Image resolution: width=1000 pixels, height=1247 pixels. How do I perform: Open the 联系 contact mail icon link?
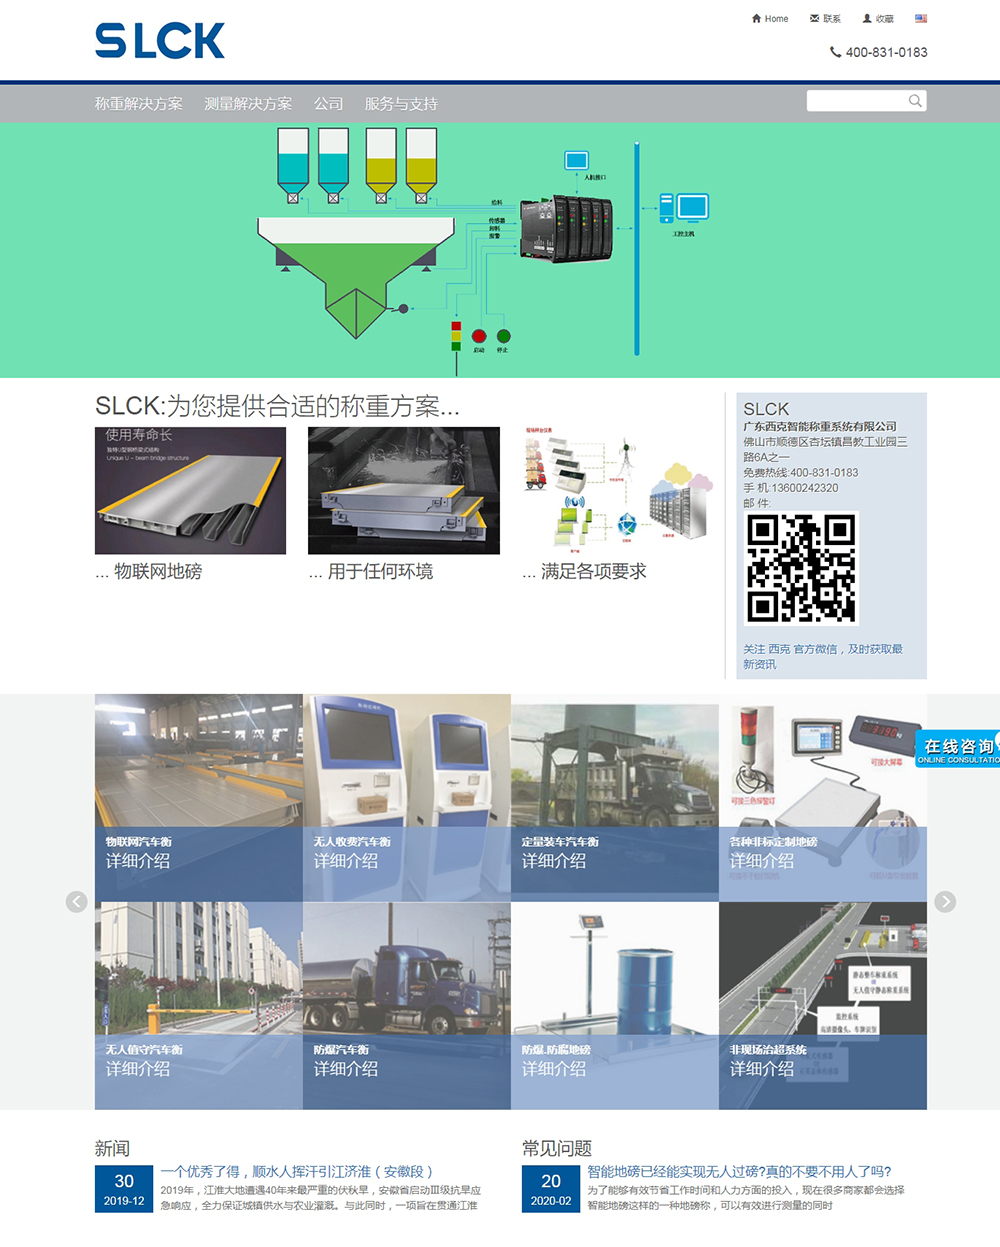[x=825, y=19]
